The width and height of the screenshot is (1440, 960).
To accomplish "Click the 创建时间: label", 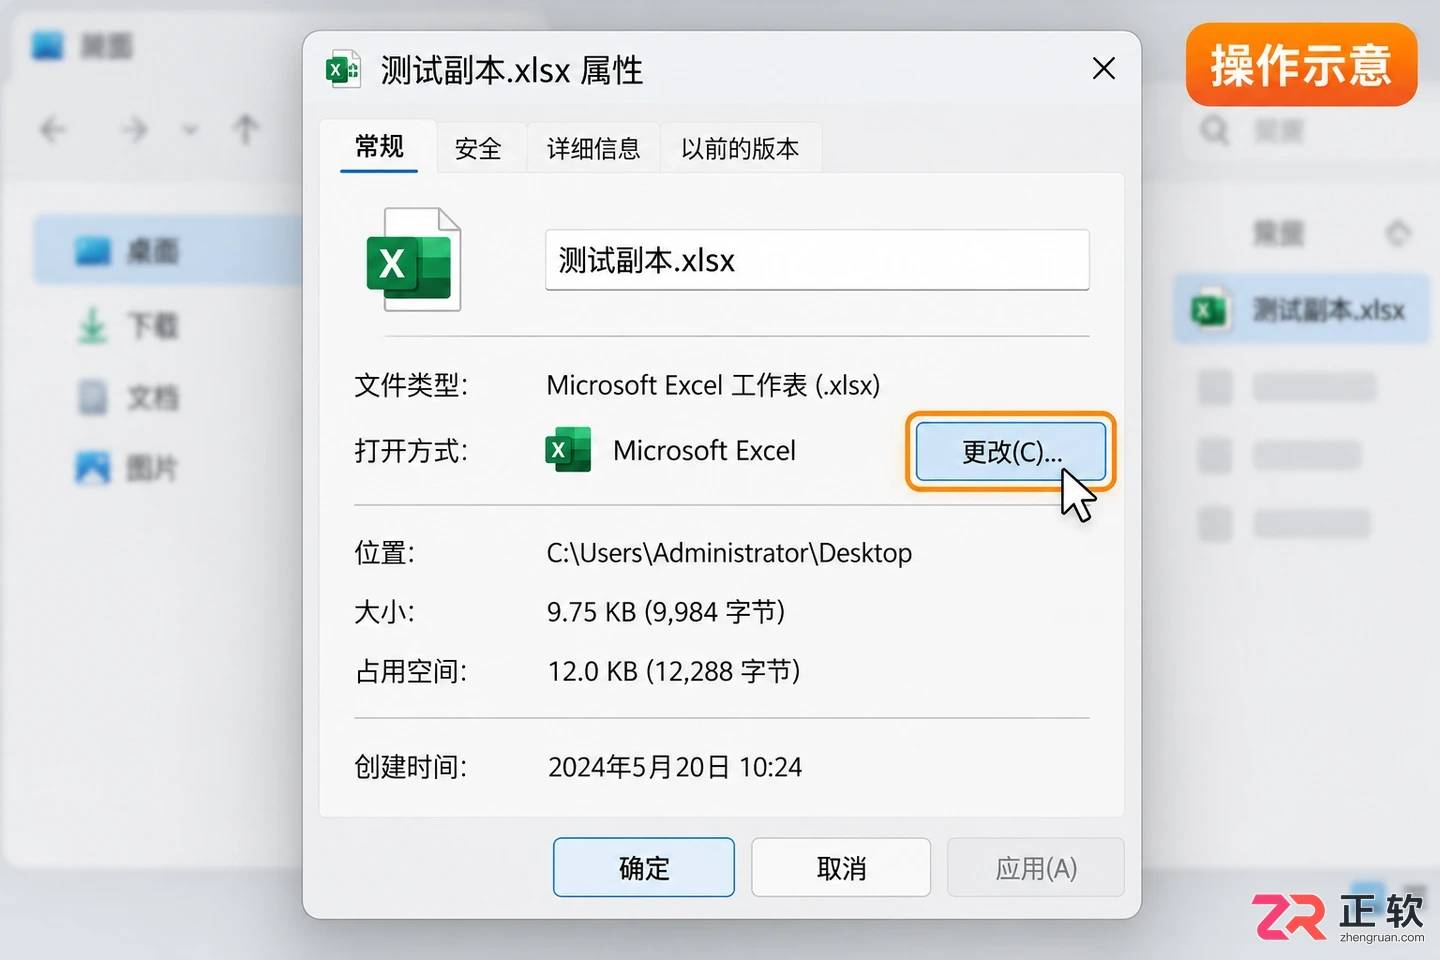I will (411, 767).
